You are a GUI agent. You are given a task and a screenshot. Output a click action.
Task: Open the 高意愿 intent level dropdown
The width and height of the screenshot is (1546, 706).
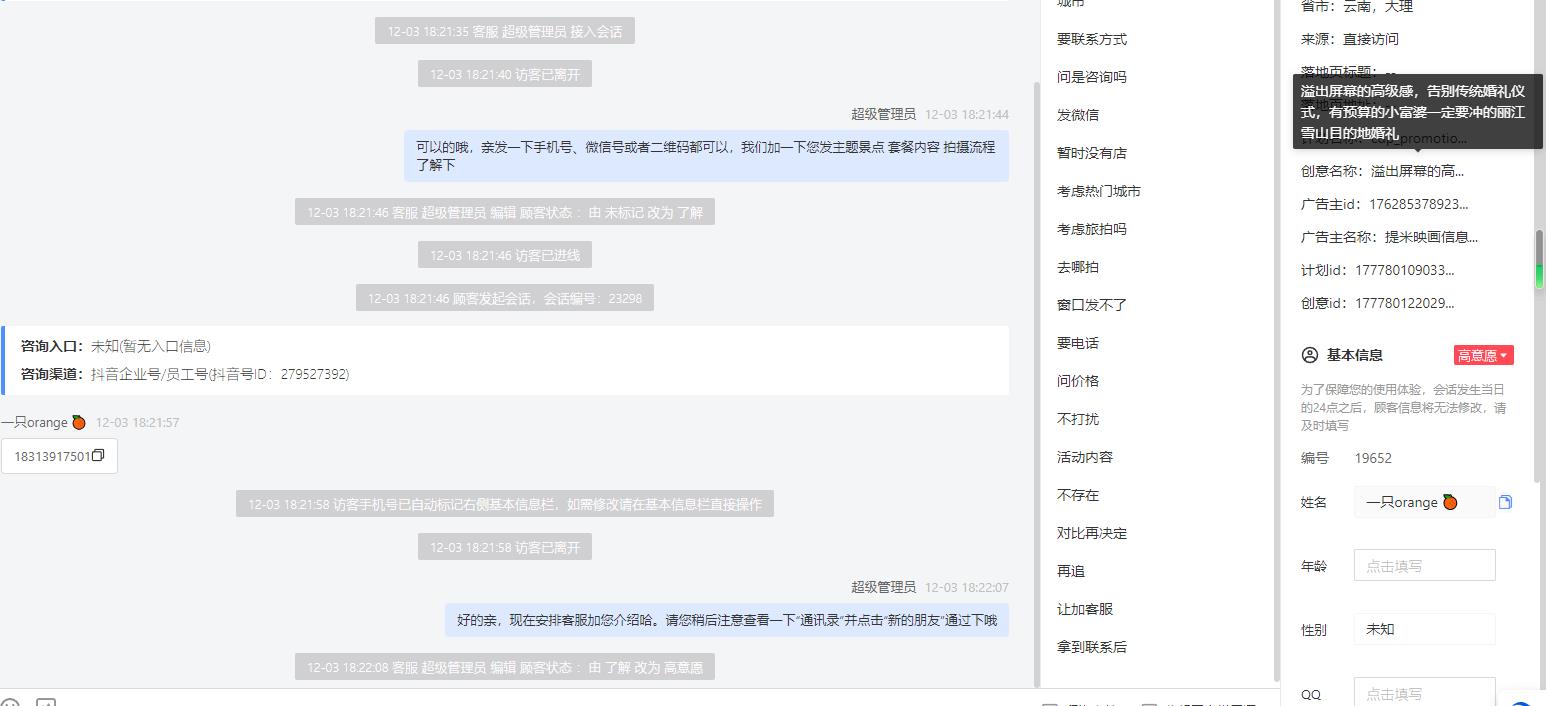[1483, 355]
